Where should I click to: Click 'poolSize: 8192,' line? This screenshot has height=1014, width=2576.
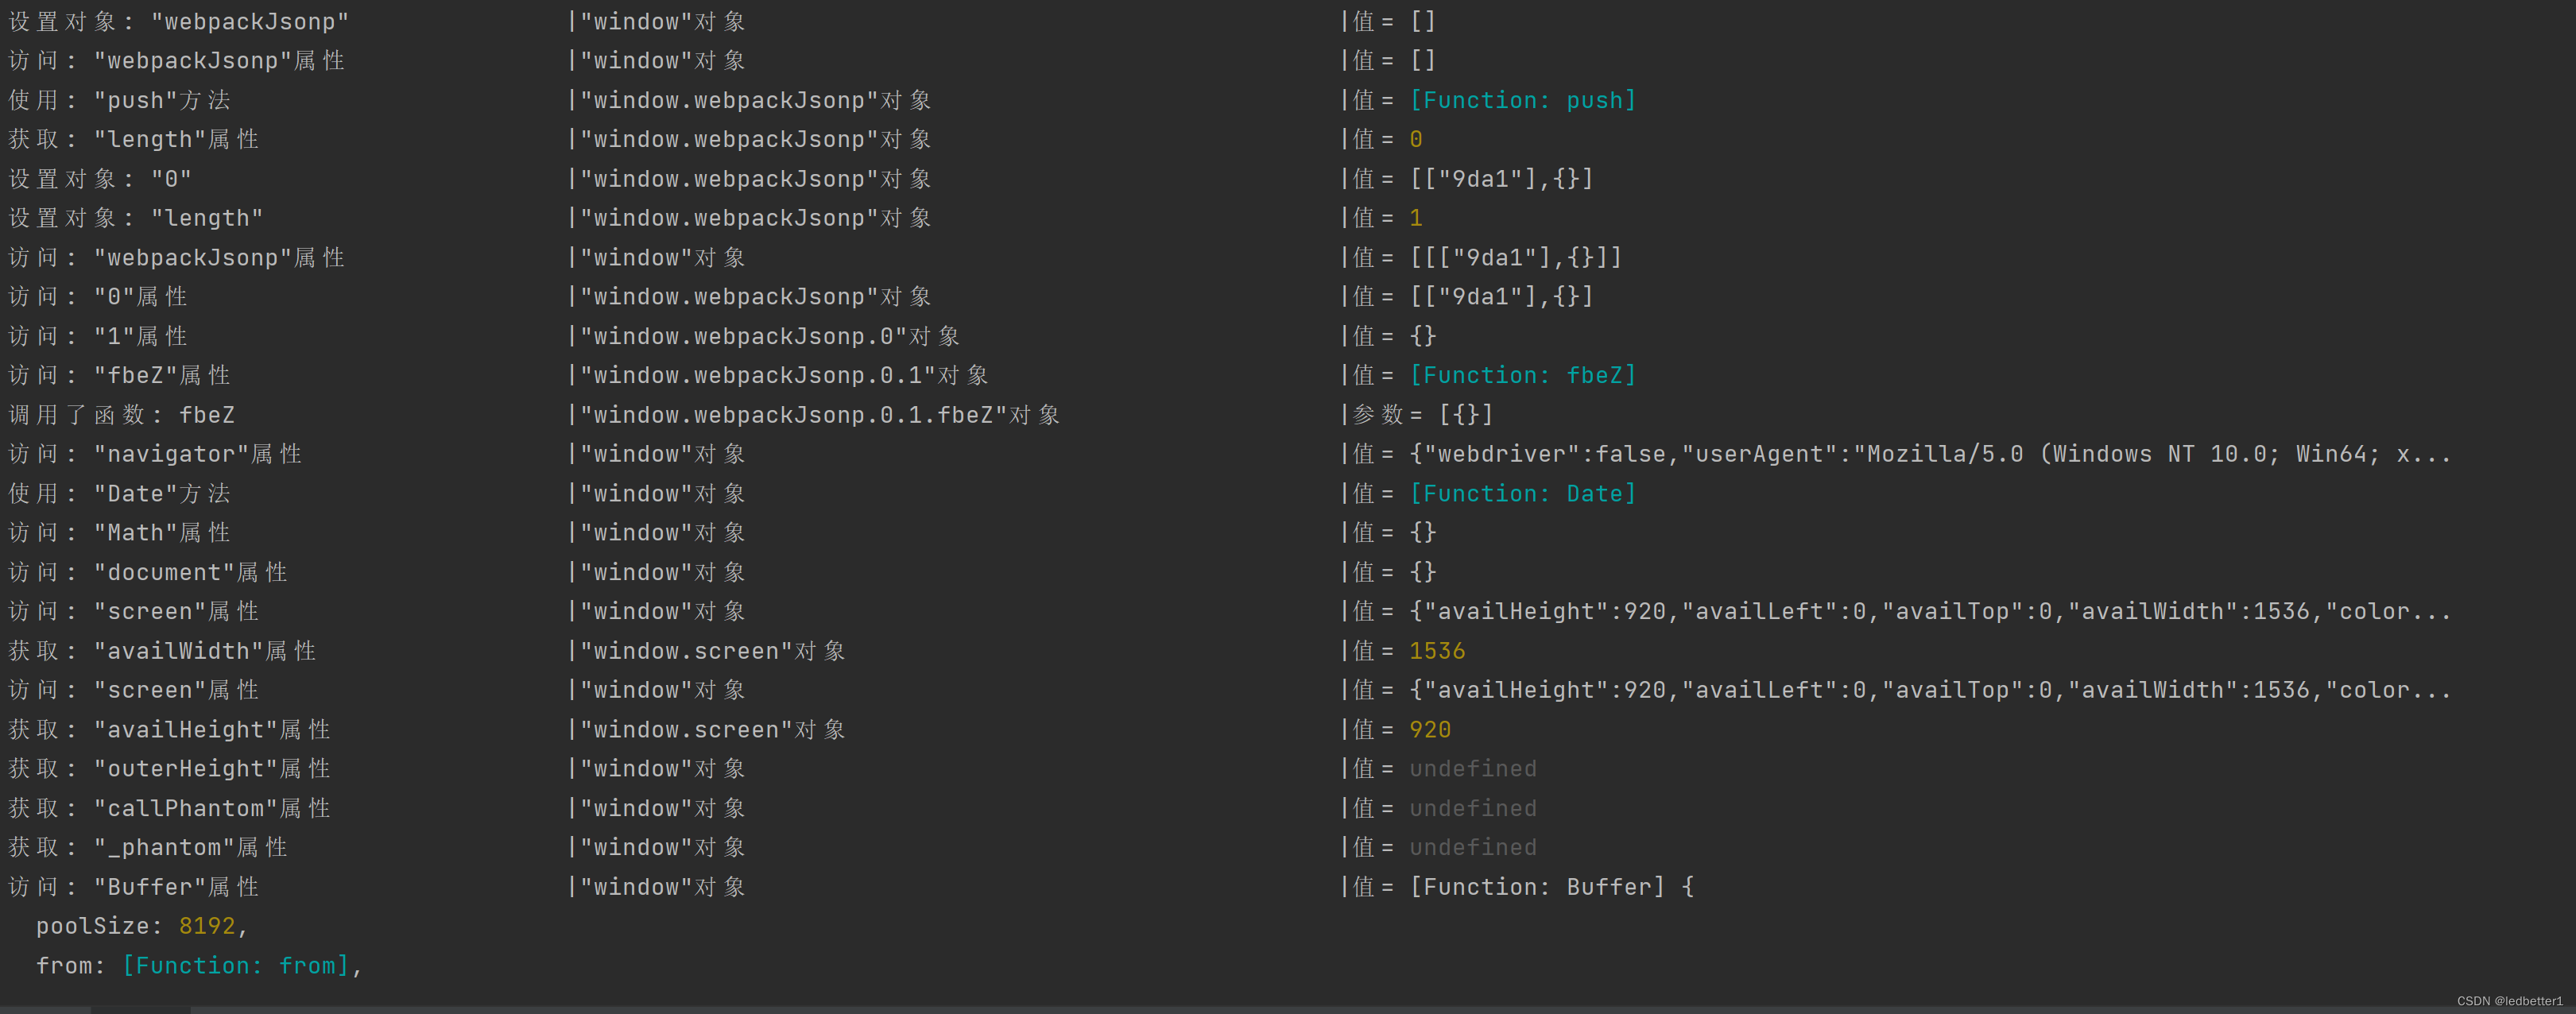click(x=142, y=926)
